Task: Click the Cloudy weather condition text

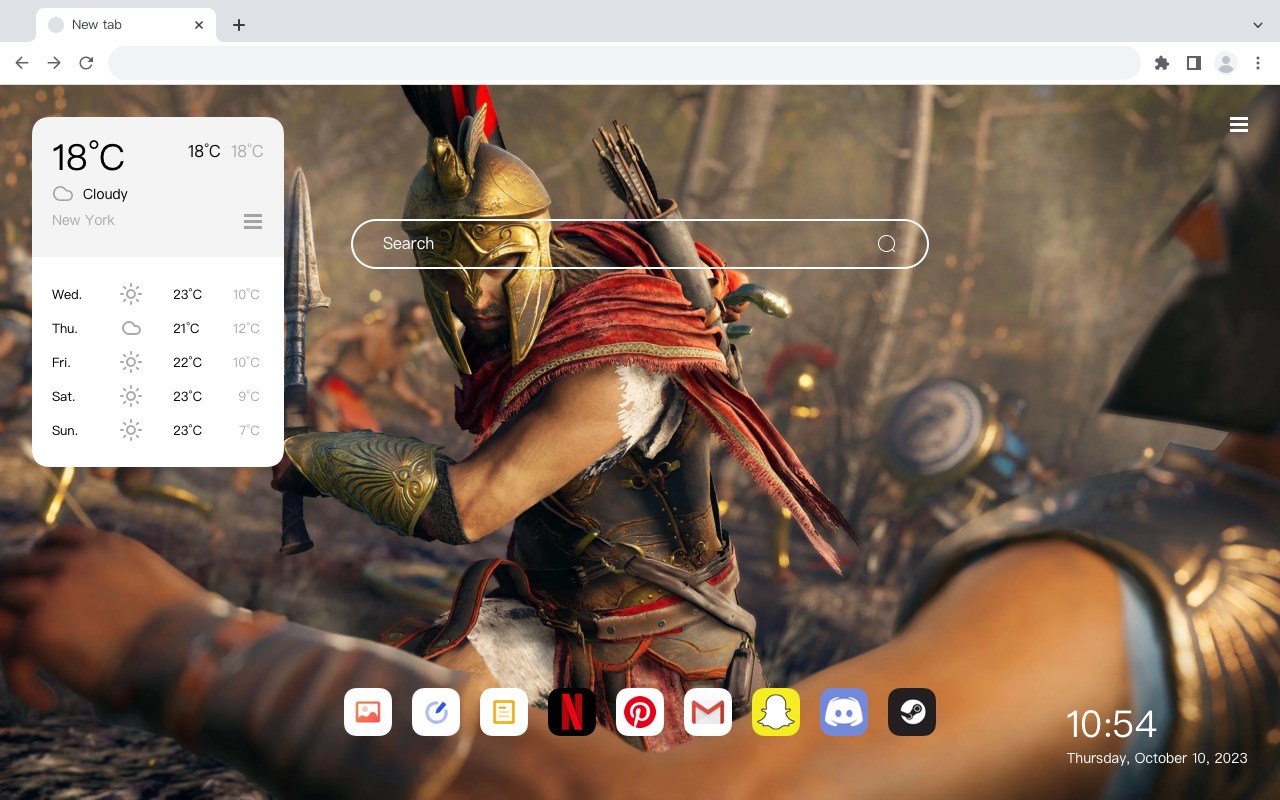Action: click(x=105, y=194)
